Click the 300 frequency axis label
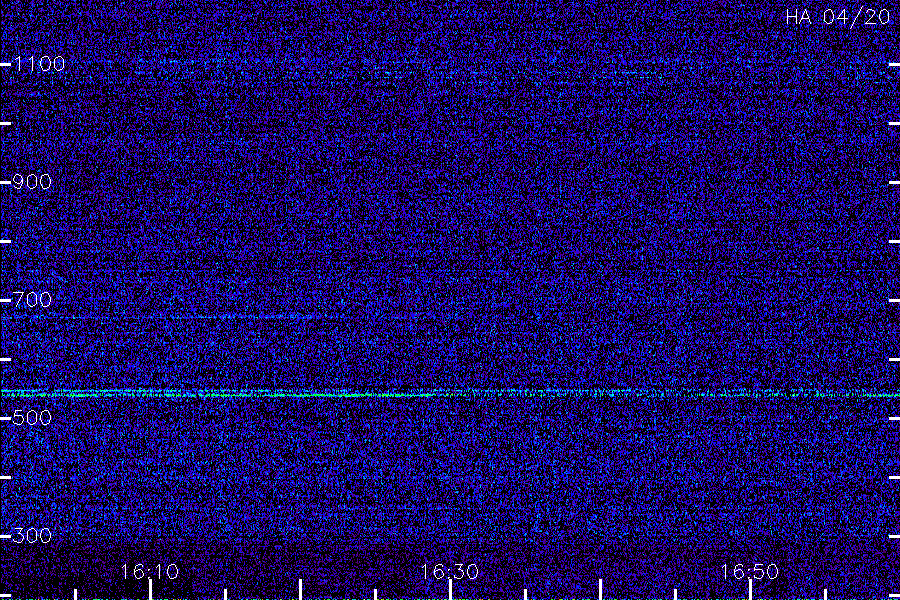Viewport: 900px width, 600px height. [x=32, y=536]
